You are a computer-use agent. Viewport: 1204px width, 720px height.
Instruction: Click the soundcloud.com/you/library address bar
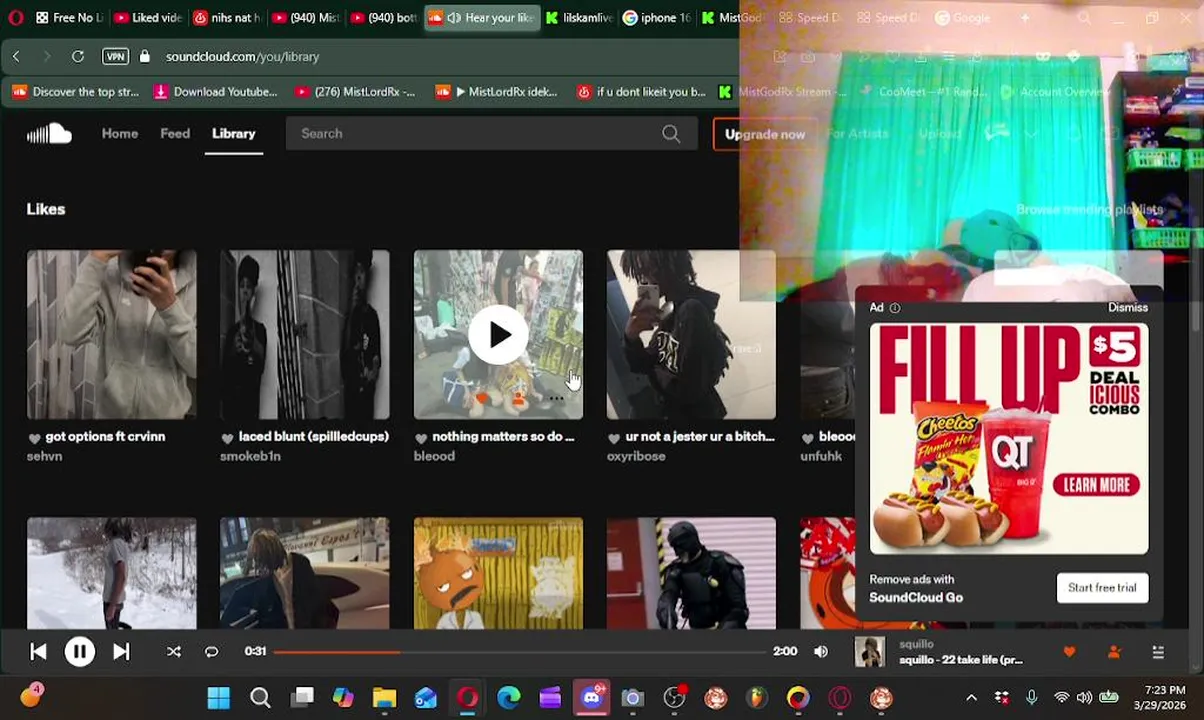coord(242,57)
